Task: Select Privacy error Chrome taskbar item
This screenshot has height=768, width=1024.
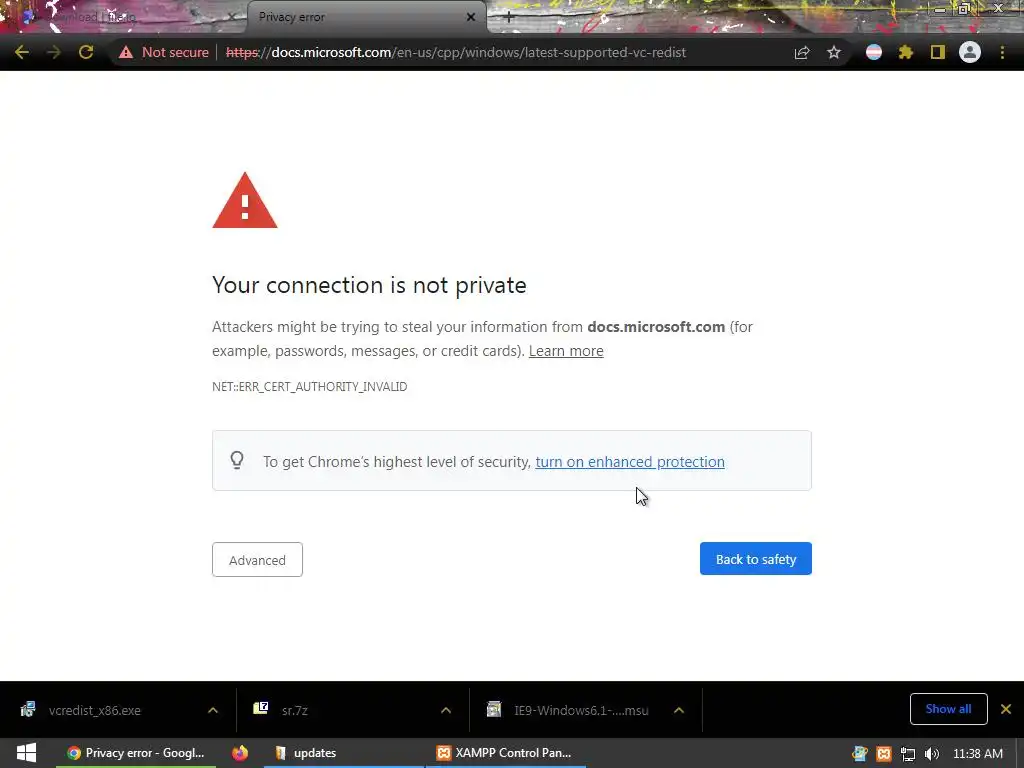Action: coord(136,753)
